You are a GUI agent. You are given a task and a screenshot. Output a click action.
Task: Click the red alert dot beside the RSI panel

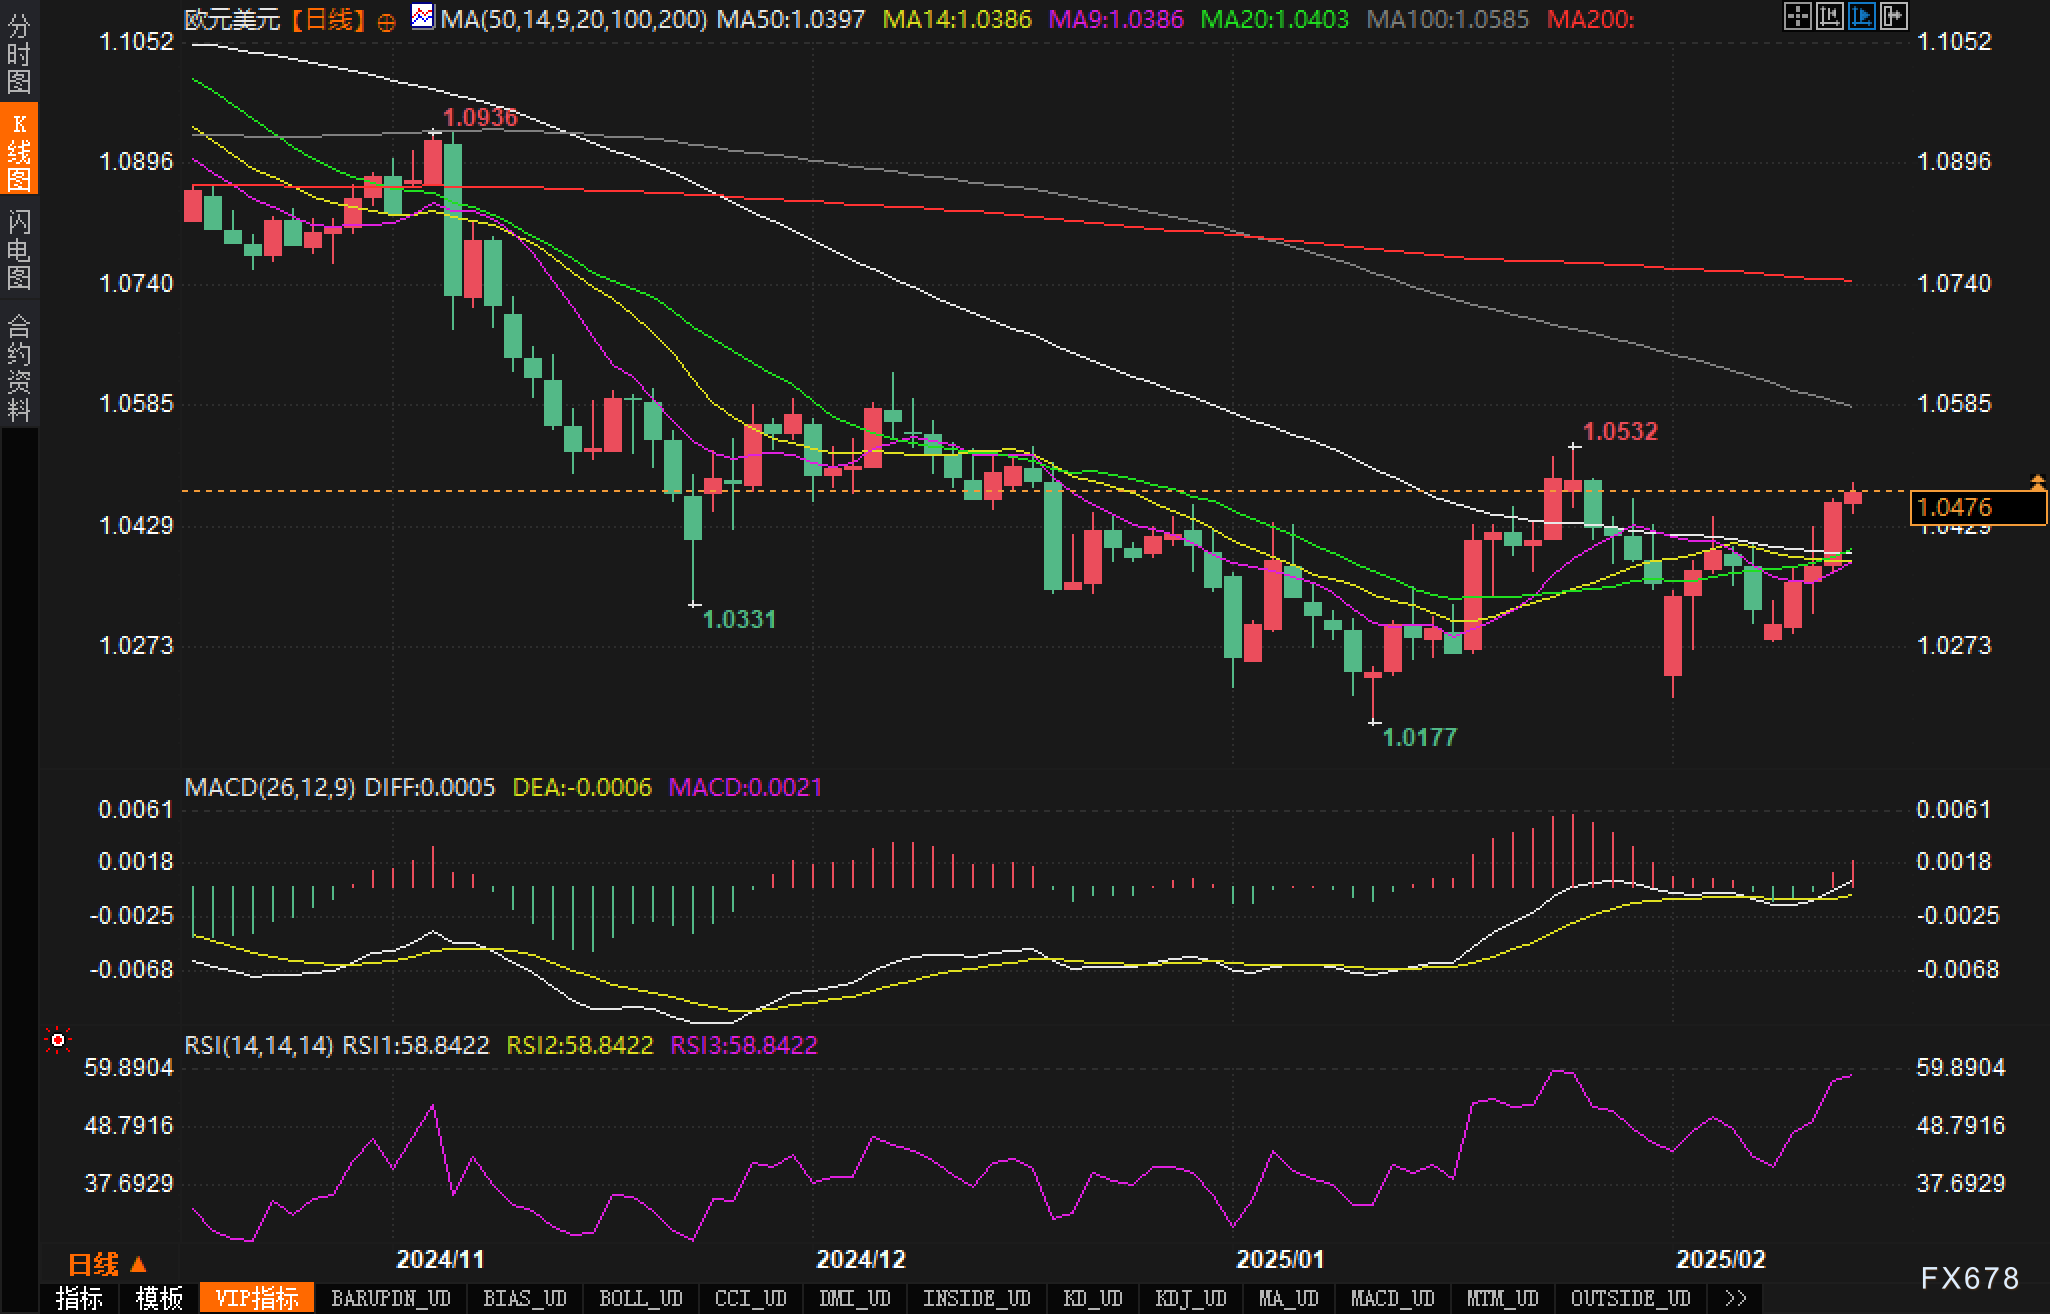pos(58,1040)
